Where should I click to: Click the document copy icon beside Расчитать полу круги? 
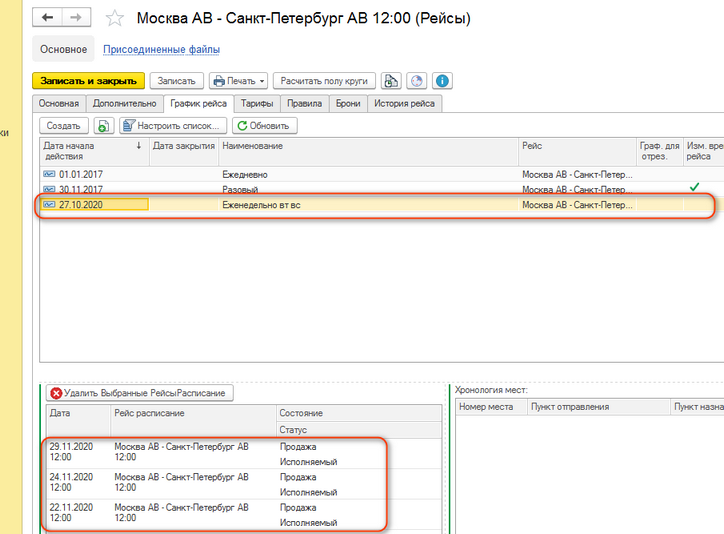[391, 81]
